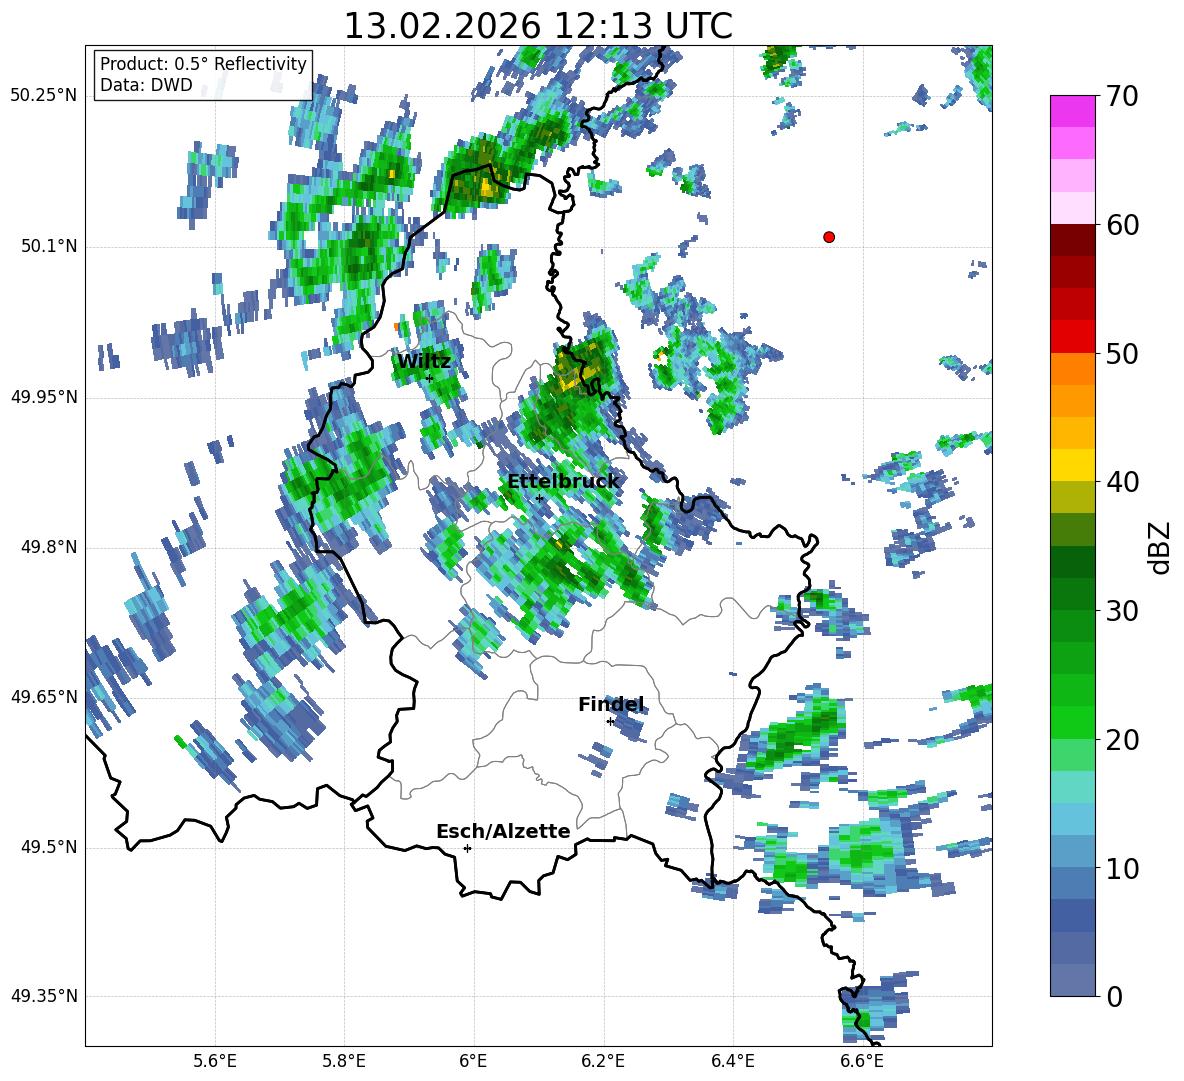Viewport: 1184px width, 1081px height.
Task: Click the 'Data: DWD' text
Action: click(146, 85)
